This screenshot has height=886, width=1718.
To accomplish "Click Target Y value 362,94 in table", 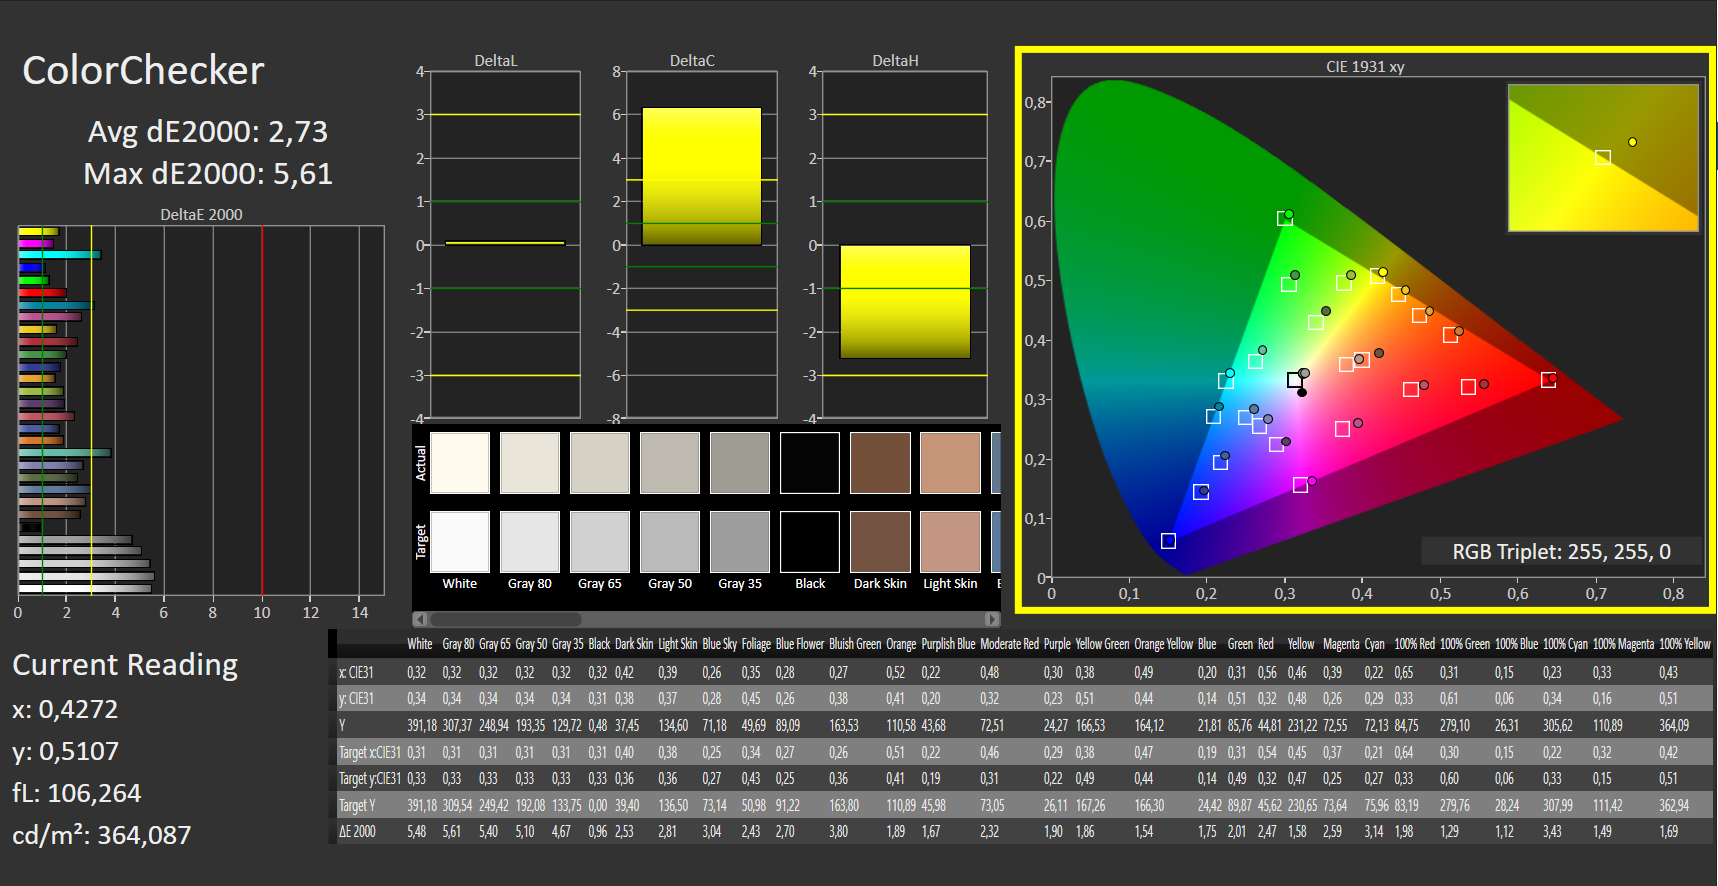I will click(1674, 805).
